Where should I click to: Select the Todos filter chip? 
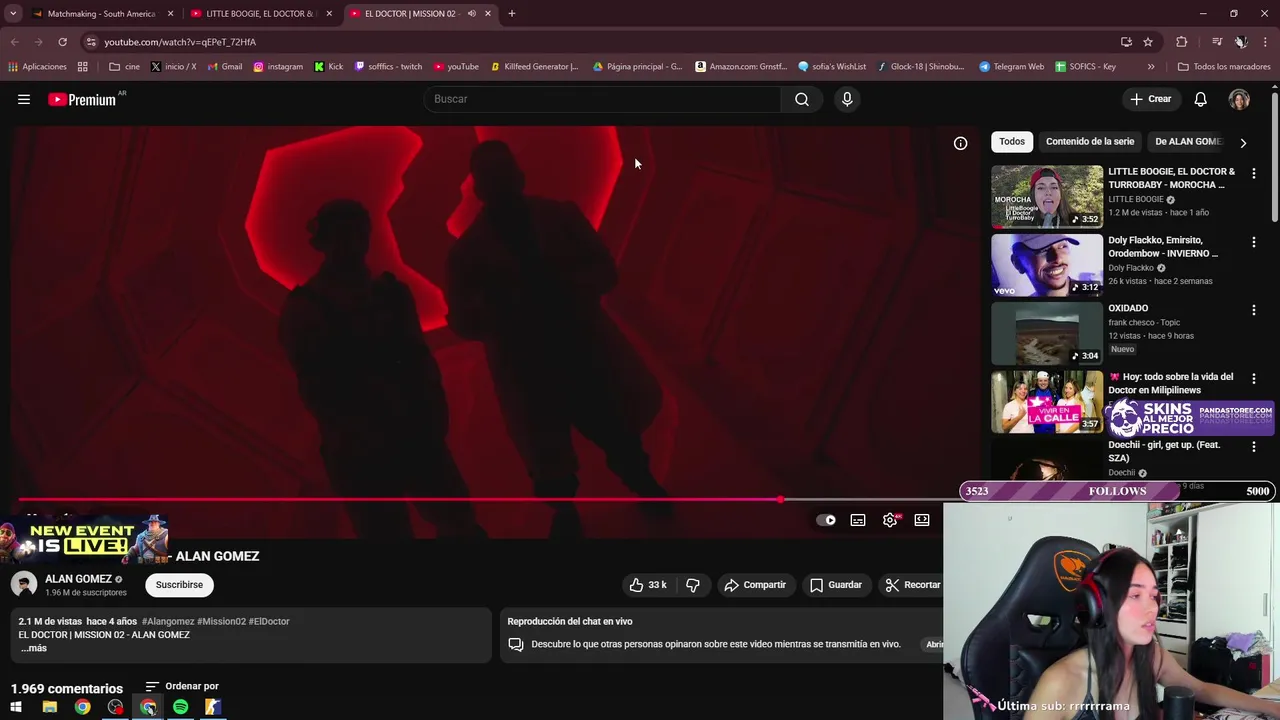(1012, 142)
